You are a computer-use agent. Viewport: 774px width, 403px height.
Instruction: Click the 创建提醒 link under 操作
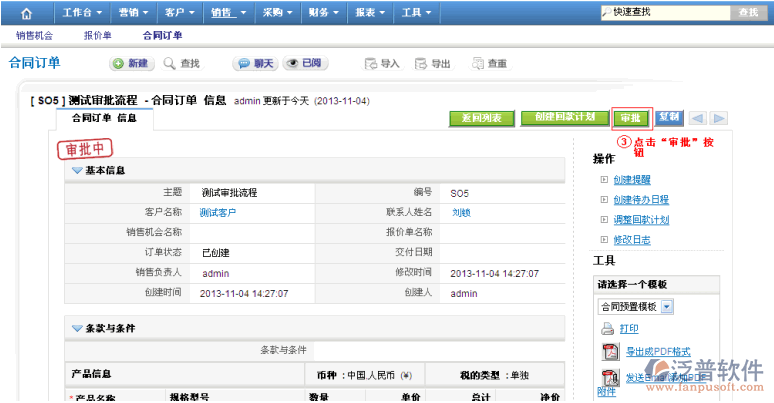tap(632, 179)
